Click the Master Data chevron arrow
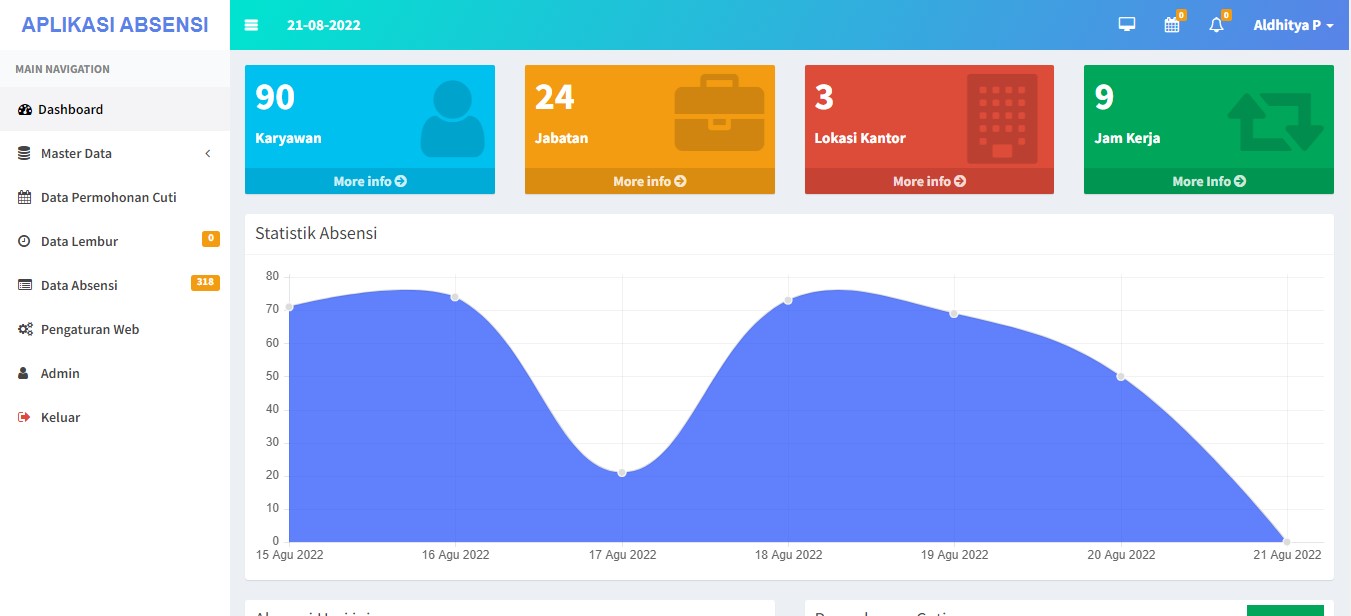1351x616 pixels. point(207,153)
